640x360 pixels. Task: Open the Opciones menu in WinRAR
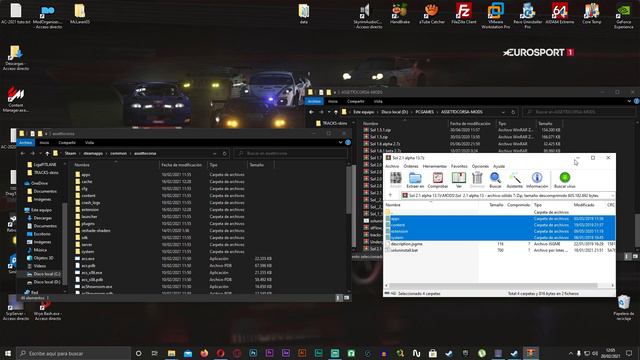point(480,166)
